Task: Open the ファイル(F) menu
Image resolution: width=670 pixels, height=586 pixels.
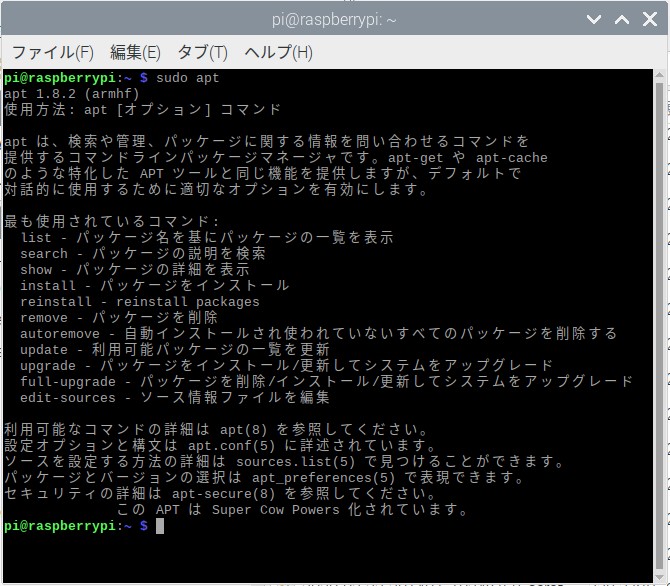Action: 53,53
